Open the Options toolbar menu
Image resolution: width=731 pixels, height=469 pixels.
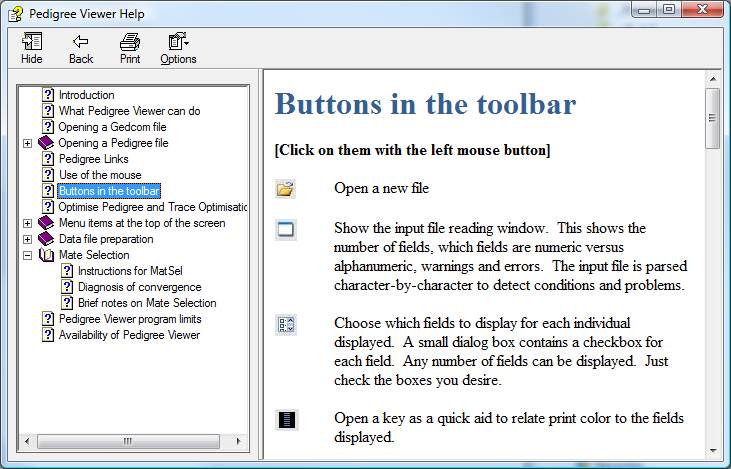[x=178, y=48]
